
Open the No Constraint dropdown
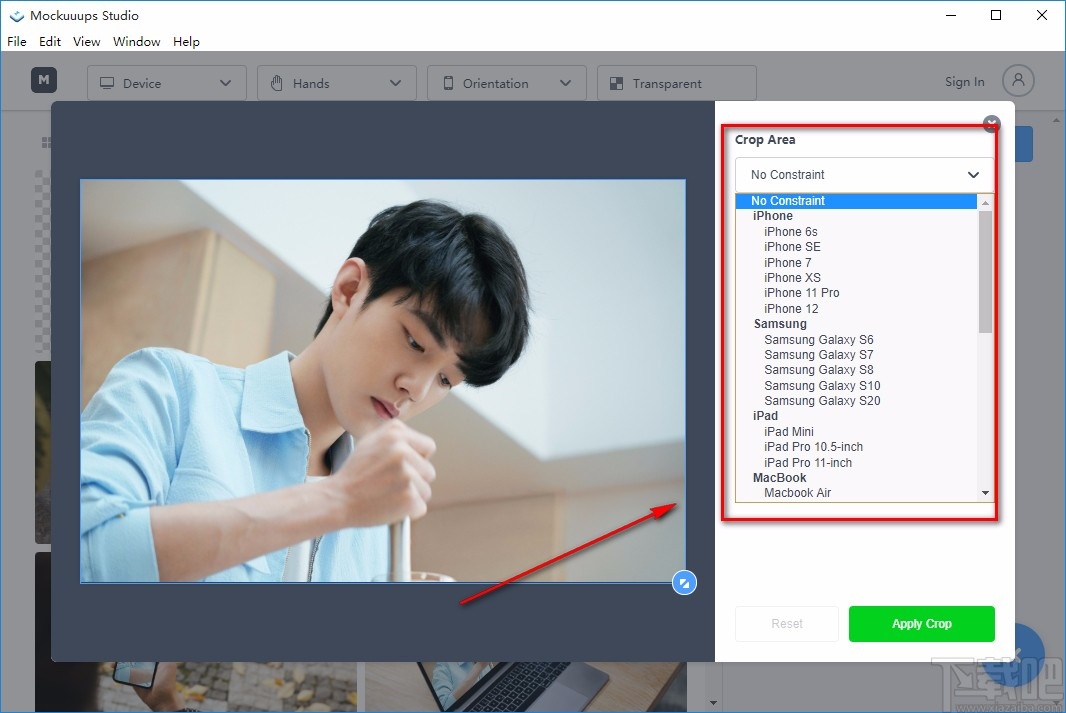(863, 174)
